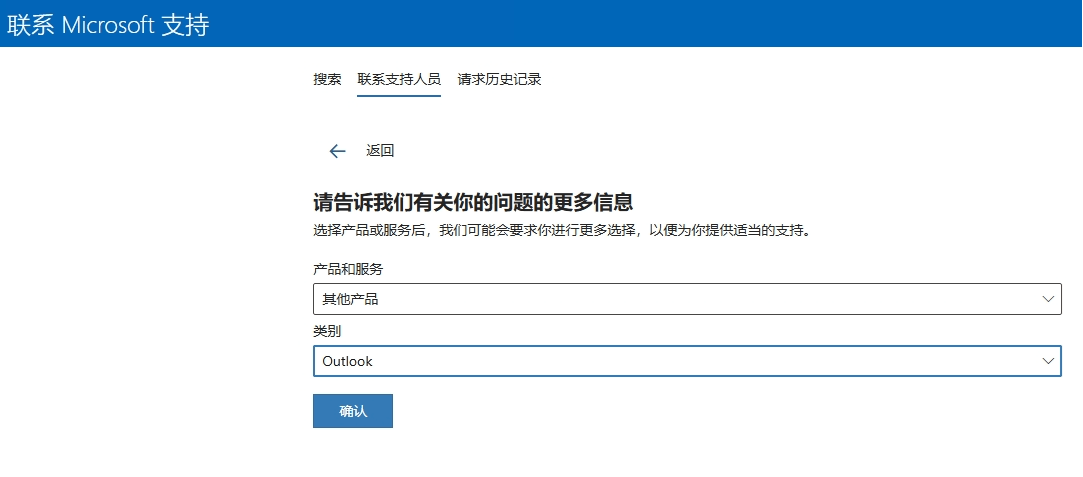Click the 确认 confirm button
Image resolution: width=1083 pixels, height=477 pixels.
click(x=353, y=411)
